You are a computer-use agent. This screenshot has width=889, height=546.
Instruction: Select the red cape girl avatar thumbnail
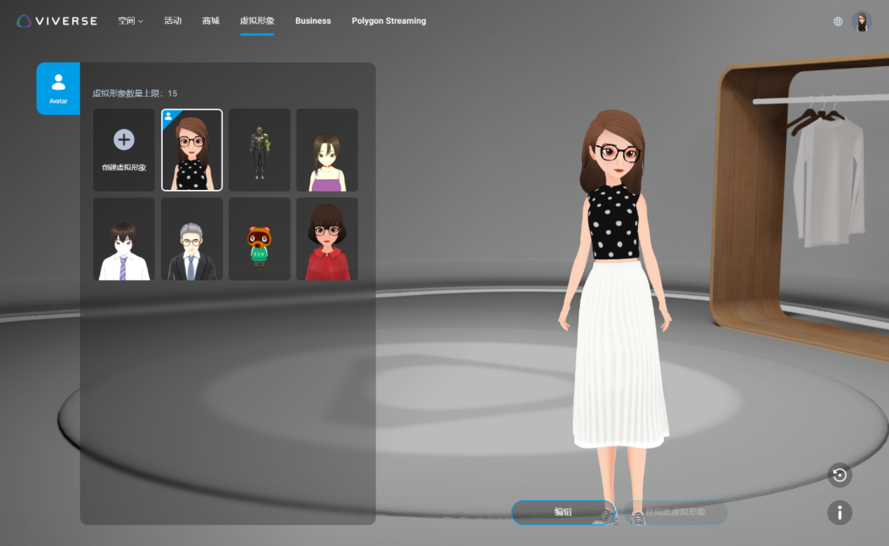click(x=327, y=239)
